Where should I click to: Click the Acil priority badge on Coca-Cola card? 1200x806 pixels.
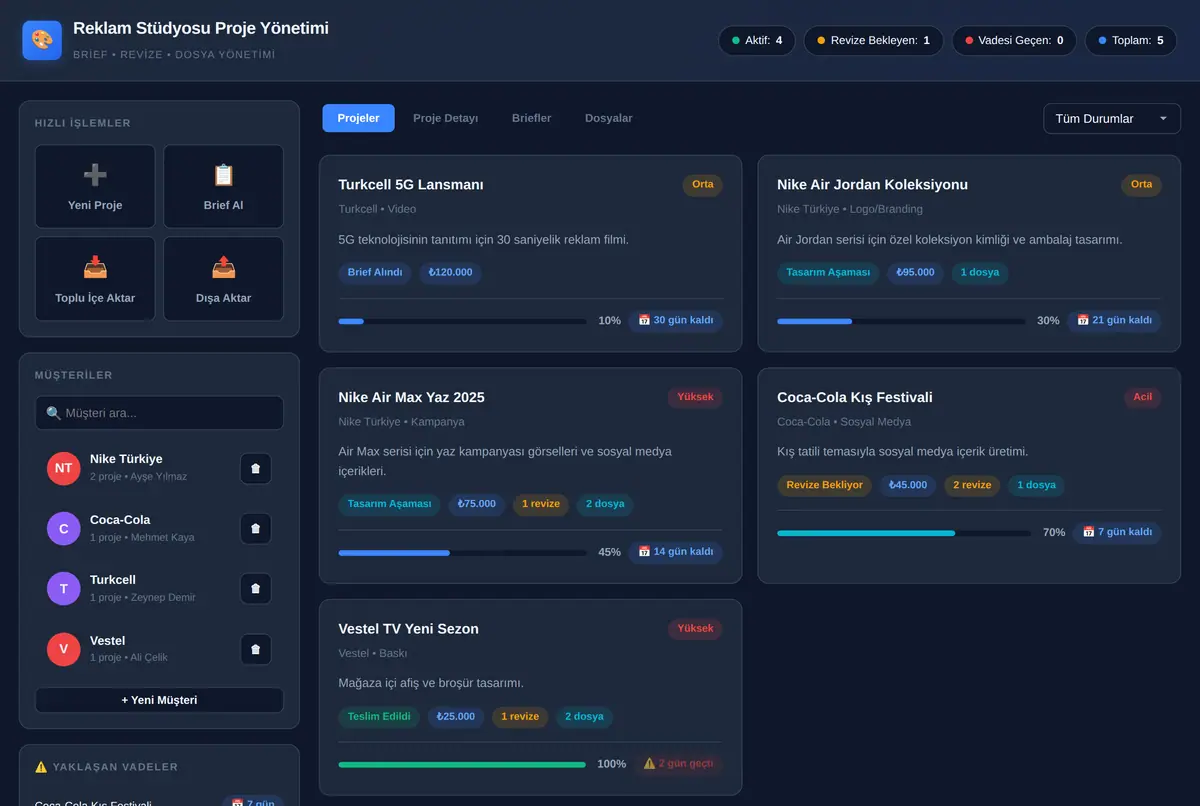pos(1142,397)
